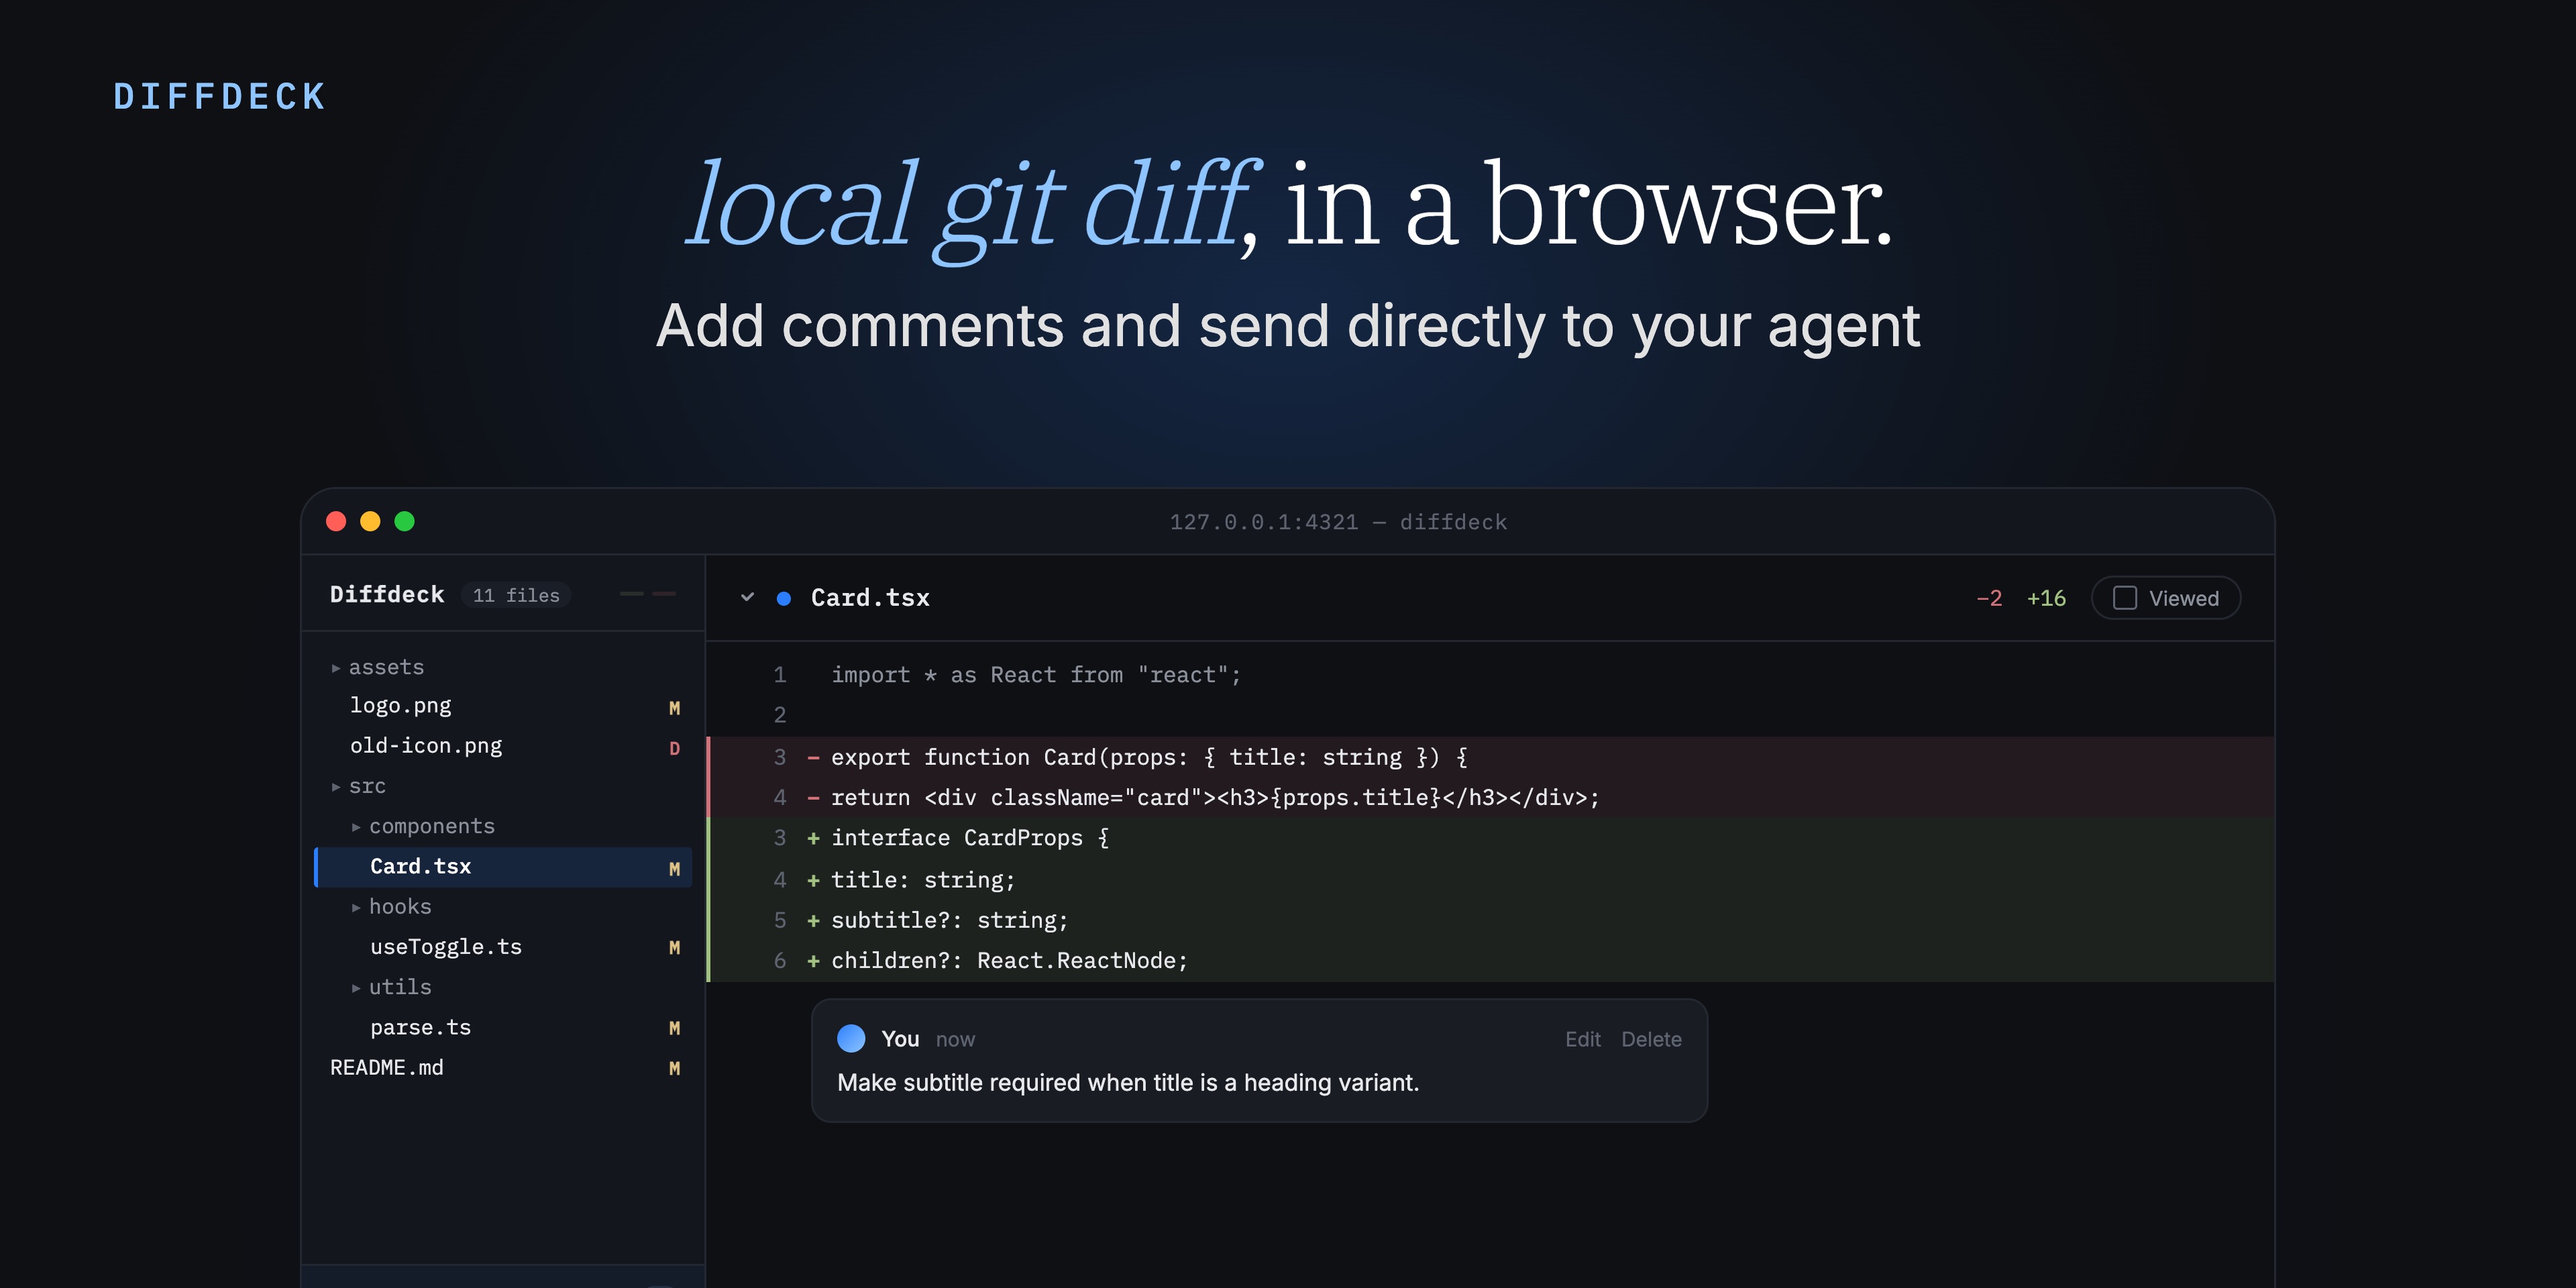
Task: Click the M status badge on README.md
Action: coord(674,1069)
